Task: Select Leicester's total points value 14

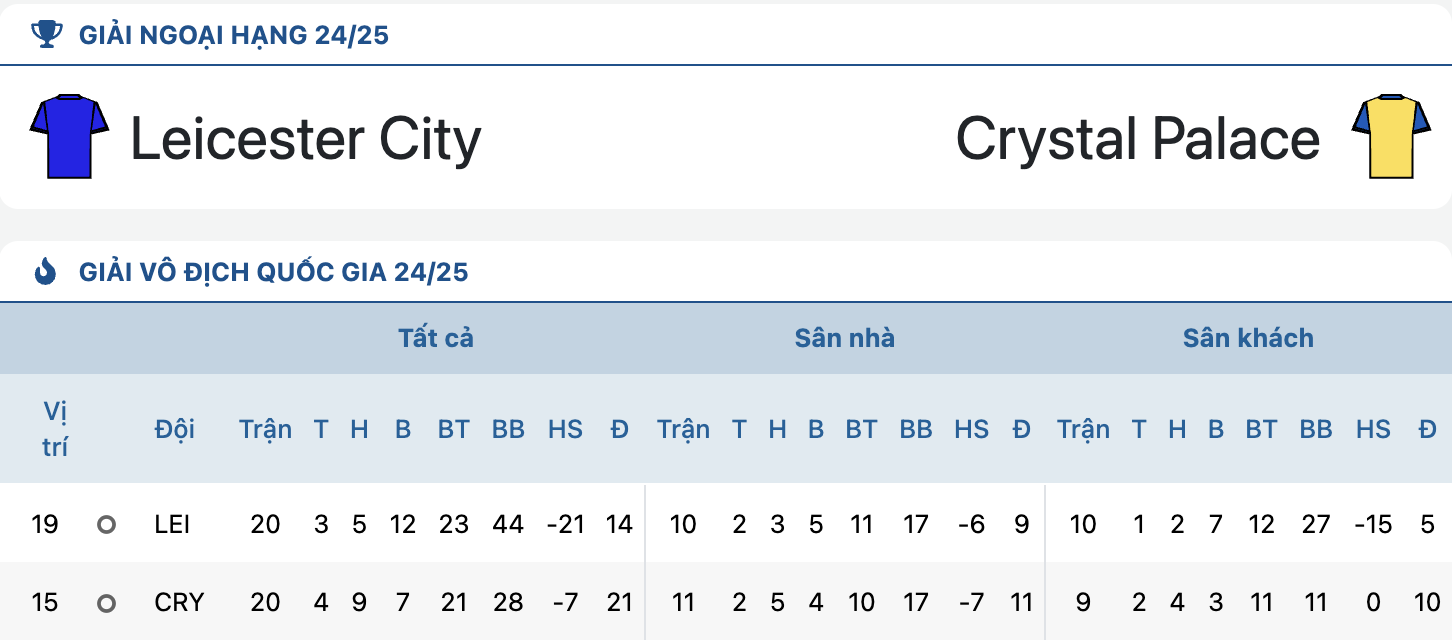Action: pos(620,524)
